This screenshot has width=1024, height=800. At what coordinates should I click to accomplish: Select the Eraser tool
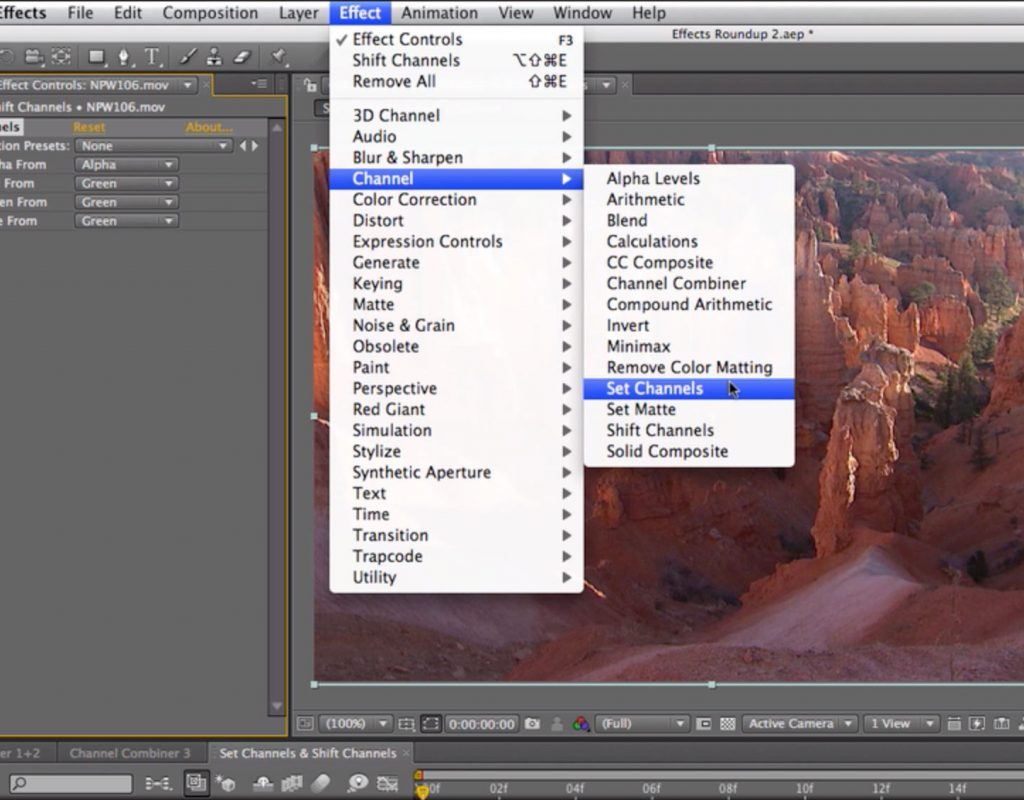click(x=242, y=57)
